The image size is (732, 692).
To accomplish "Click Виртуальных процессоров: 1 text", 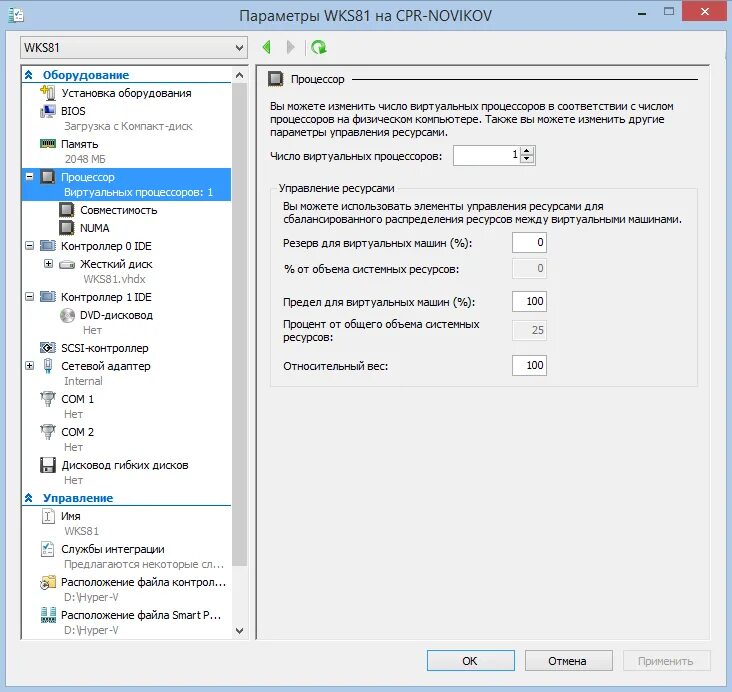I will click(138, 192).
